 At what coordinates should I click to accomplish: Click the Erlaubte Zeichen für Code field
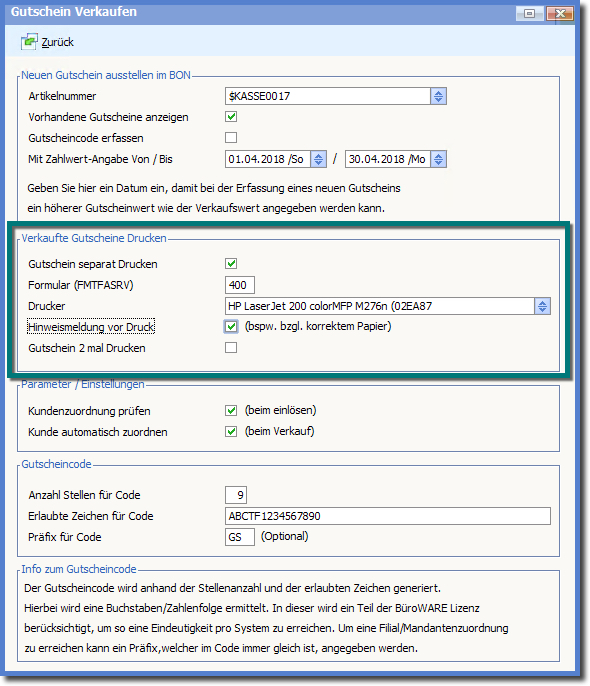(388, 516)
